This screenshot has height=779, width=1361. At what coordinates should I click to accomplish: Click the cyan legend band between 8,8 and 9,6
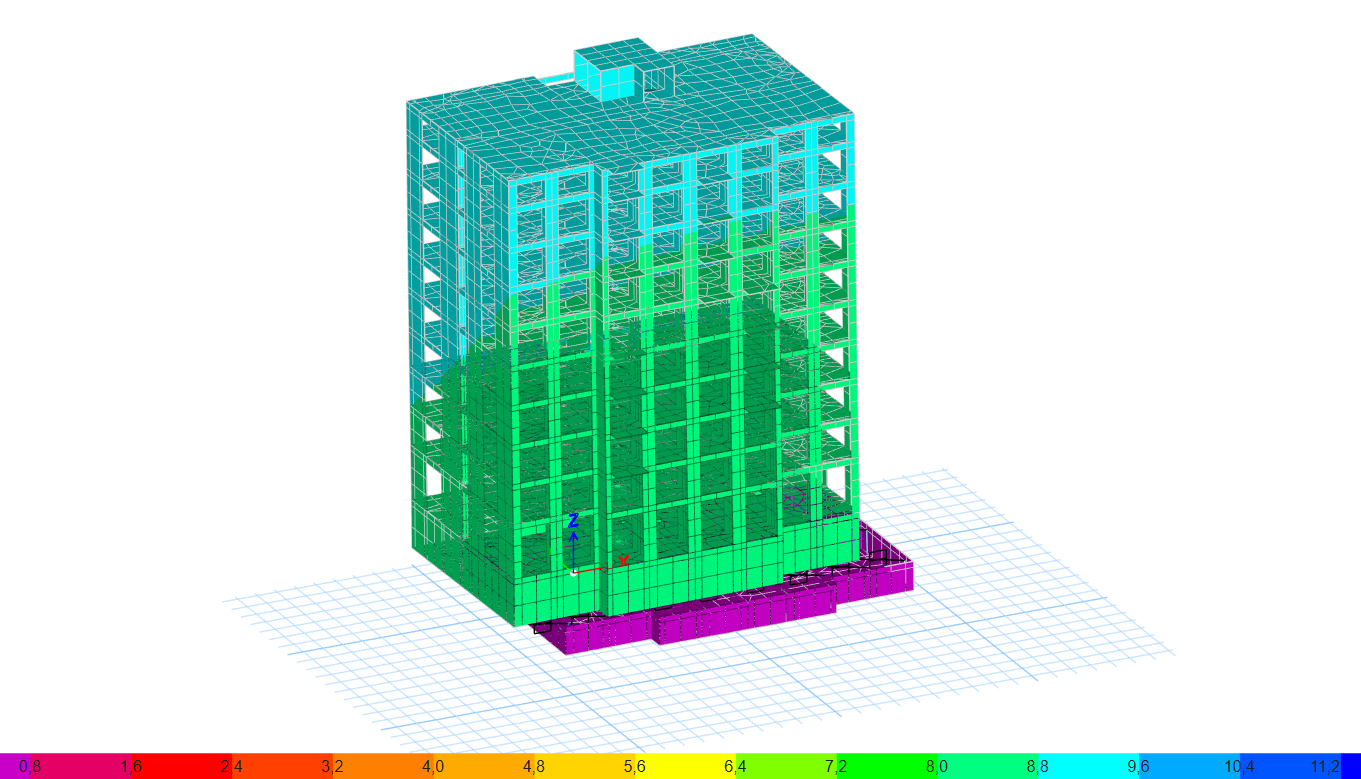point(1088,766)
